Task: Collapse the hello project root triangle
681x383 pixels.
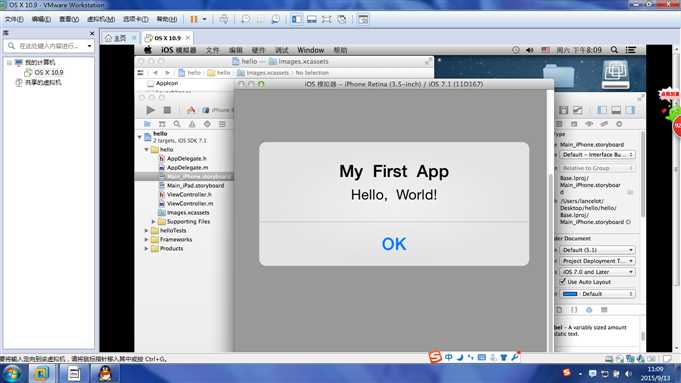Action: point(140,137)
